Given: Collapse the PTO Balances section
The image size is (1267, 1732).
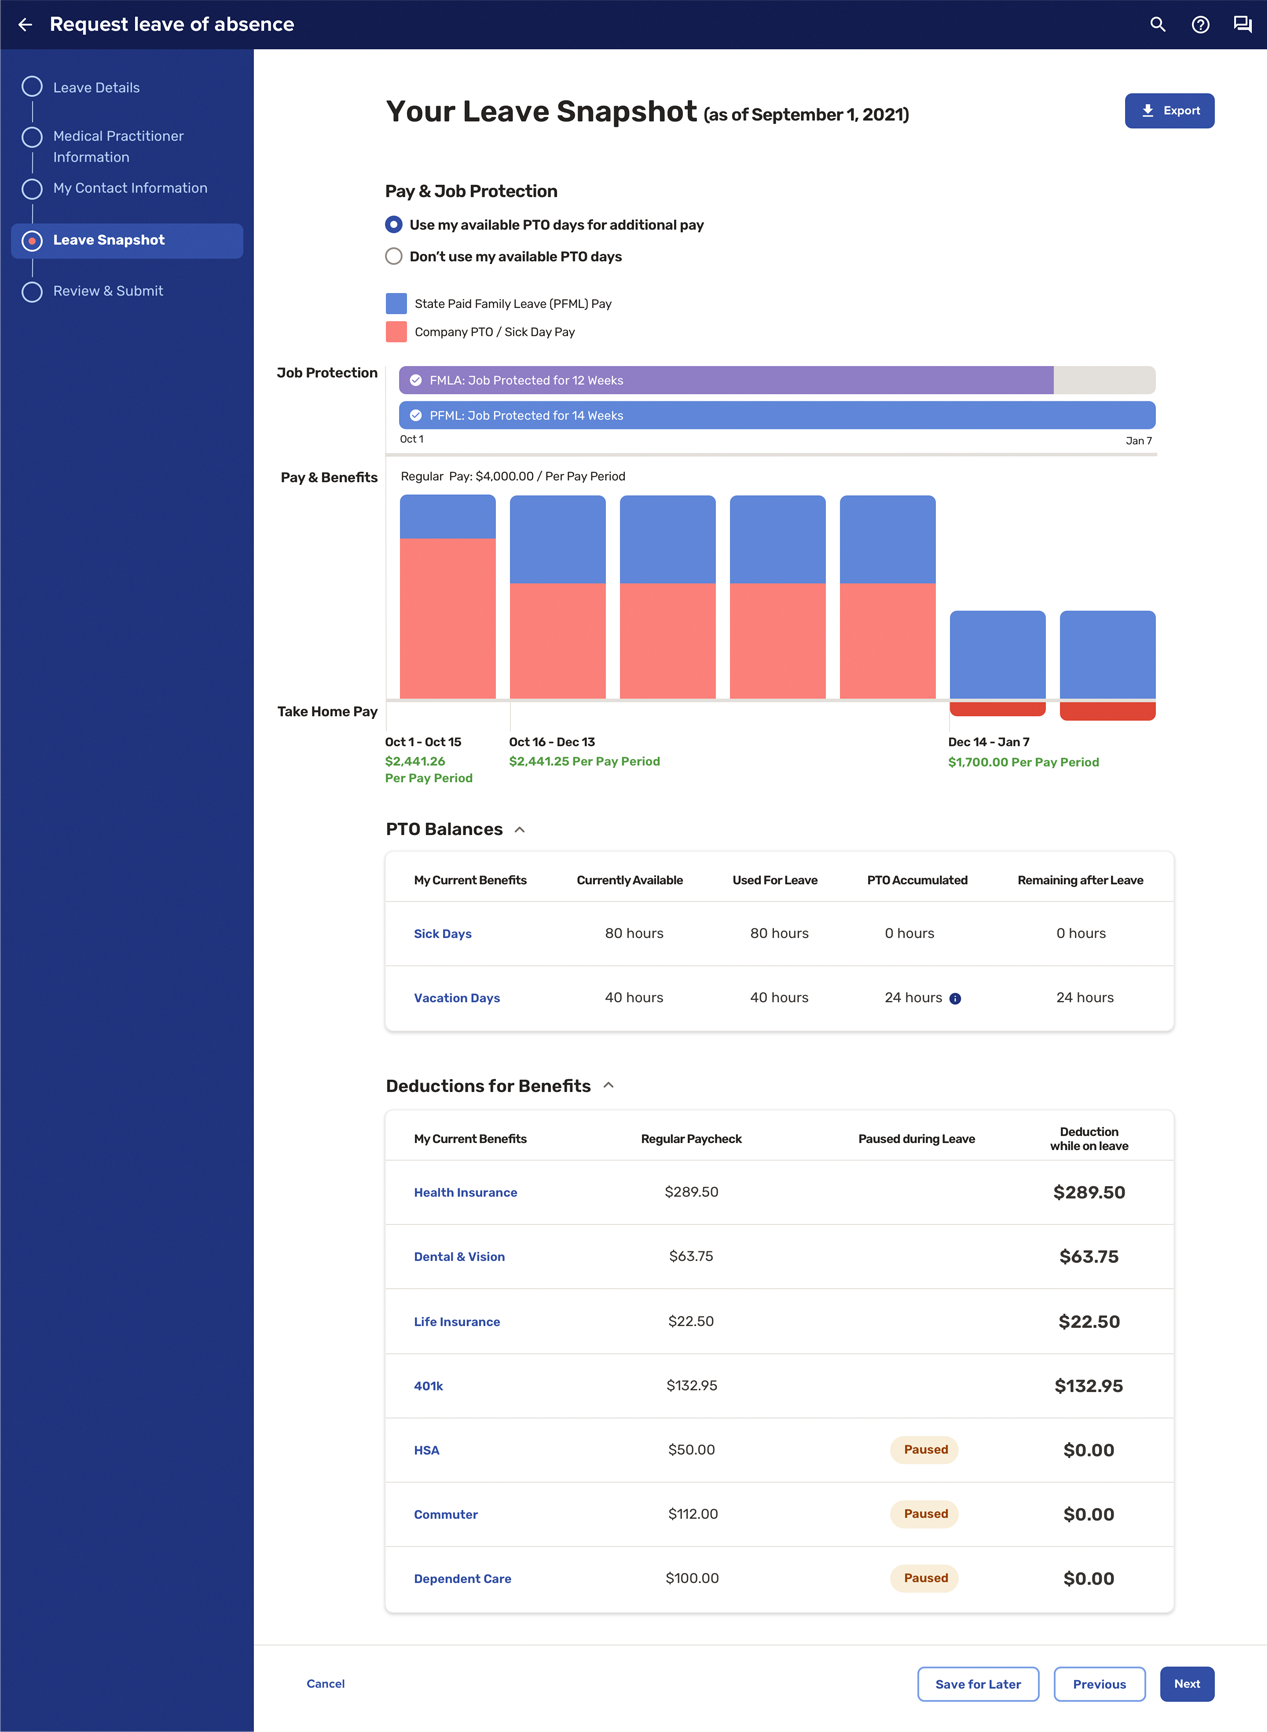Looking at the screenshot, I should pos(520,830).
